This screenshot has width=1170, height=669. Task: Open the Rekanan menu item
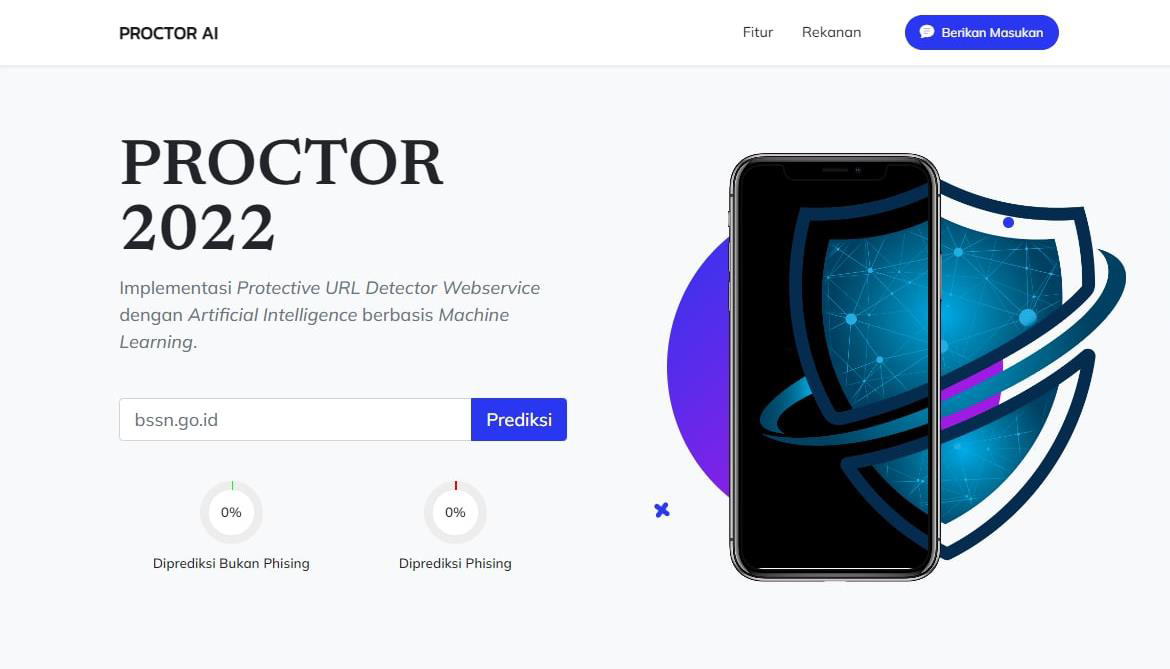(x=831, y=32)
